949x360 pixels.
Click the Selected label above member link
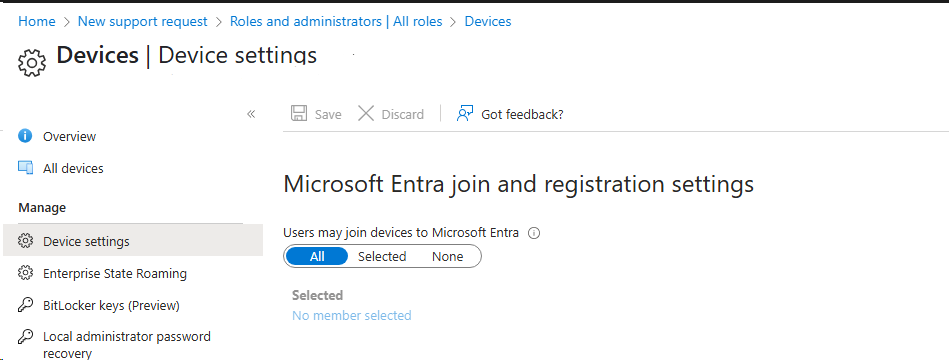(x=318, y=295)
